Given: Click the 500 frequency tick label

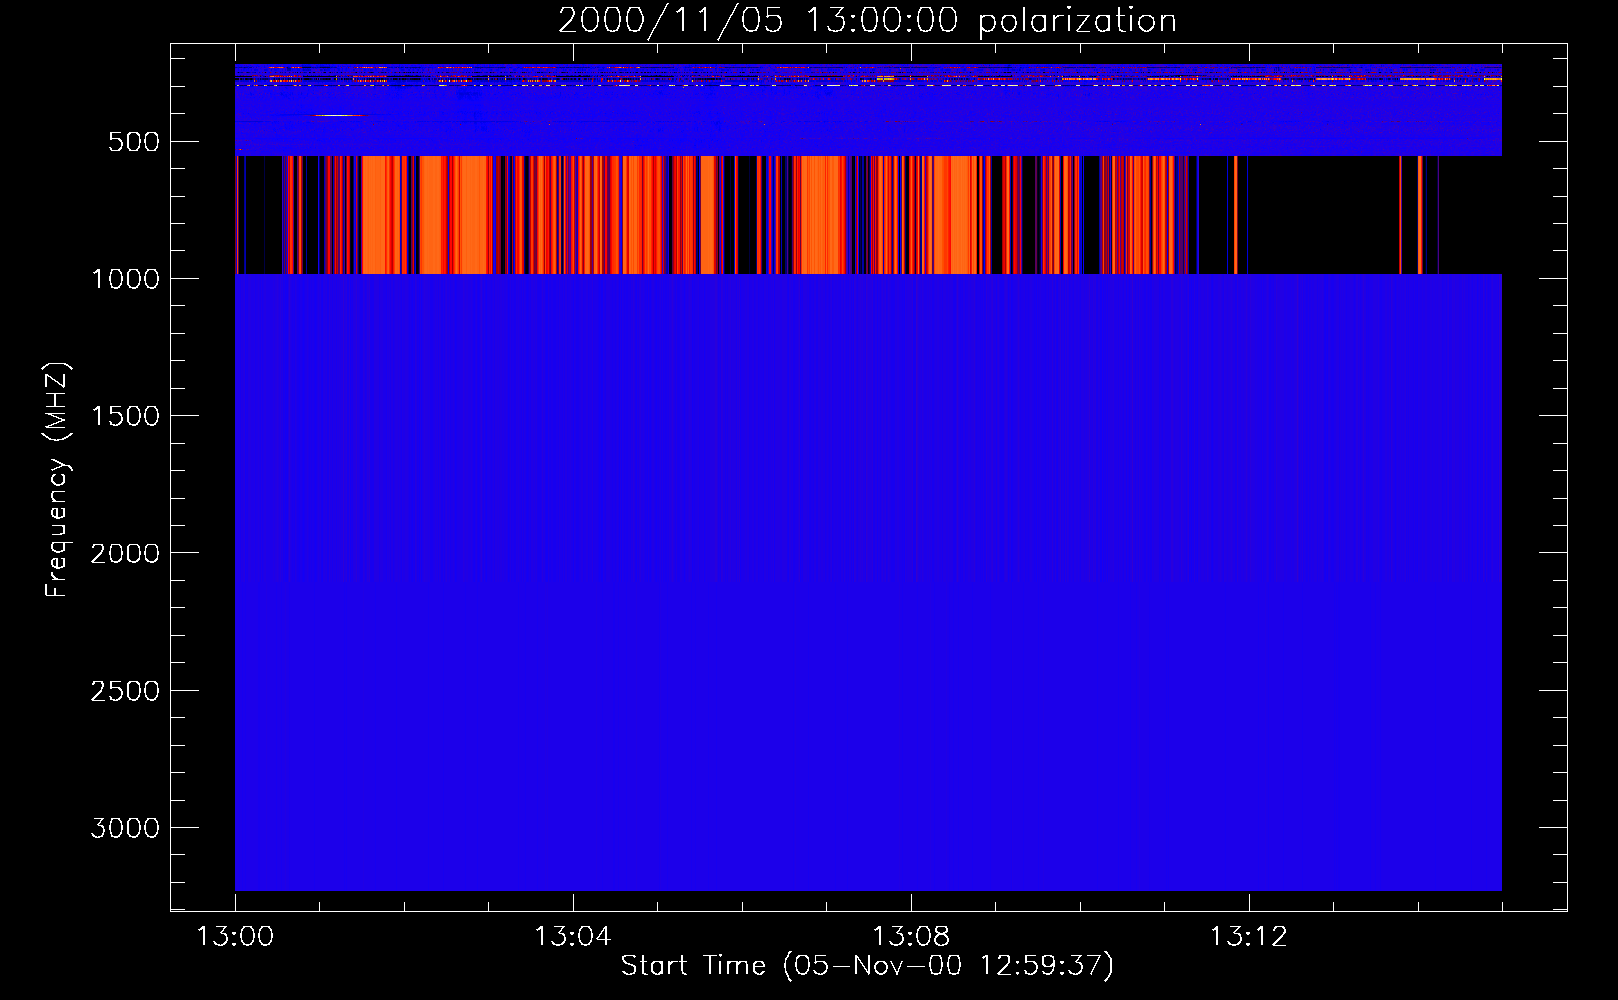Looking at the screenshot, I should (x=134, y=142).
